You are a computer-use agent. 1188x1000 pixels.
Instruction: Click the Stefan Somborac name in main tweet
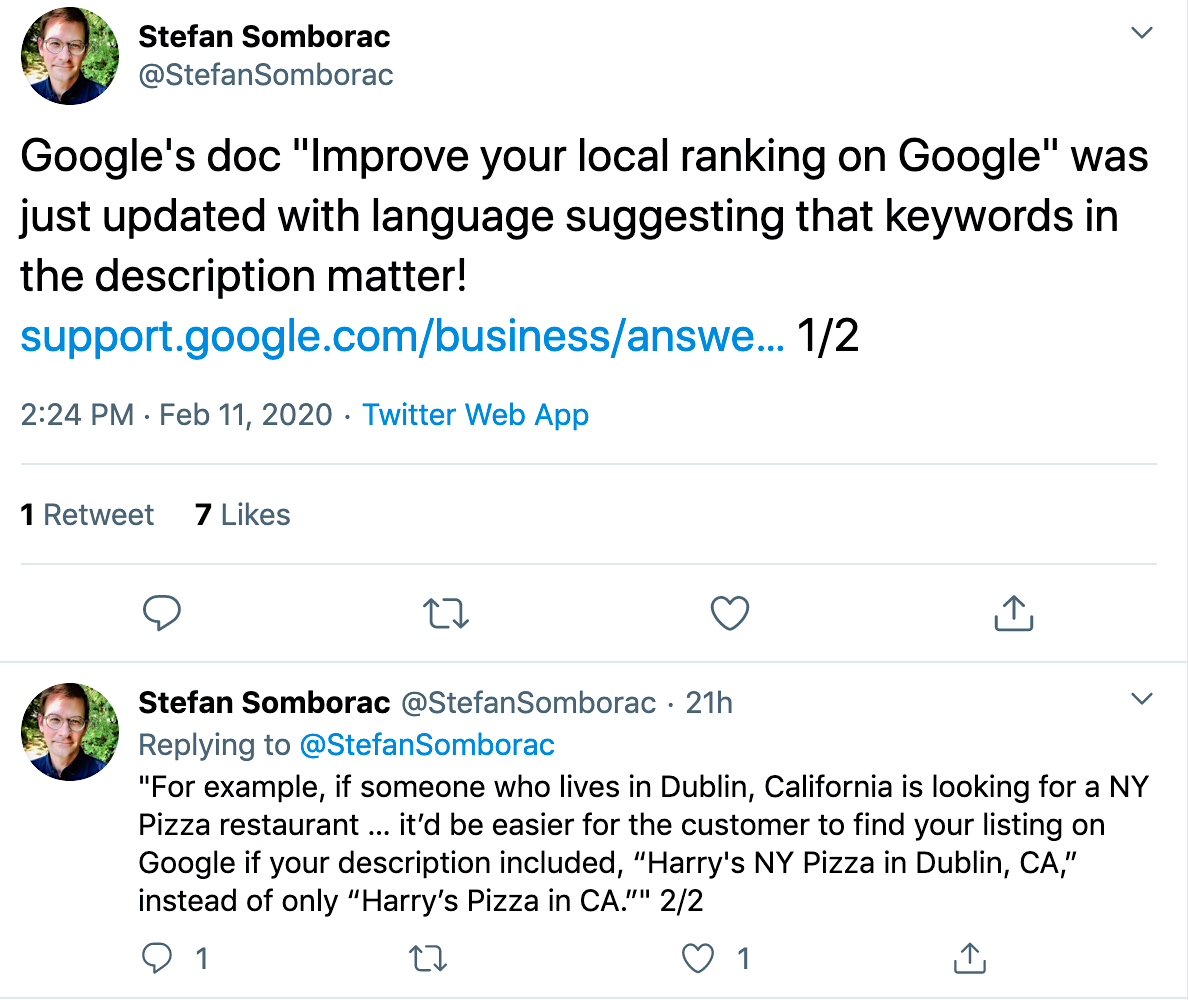pos(264,36)
